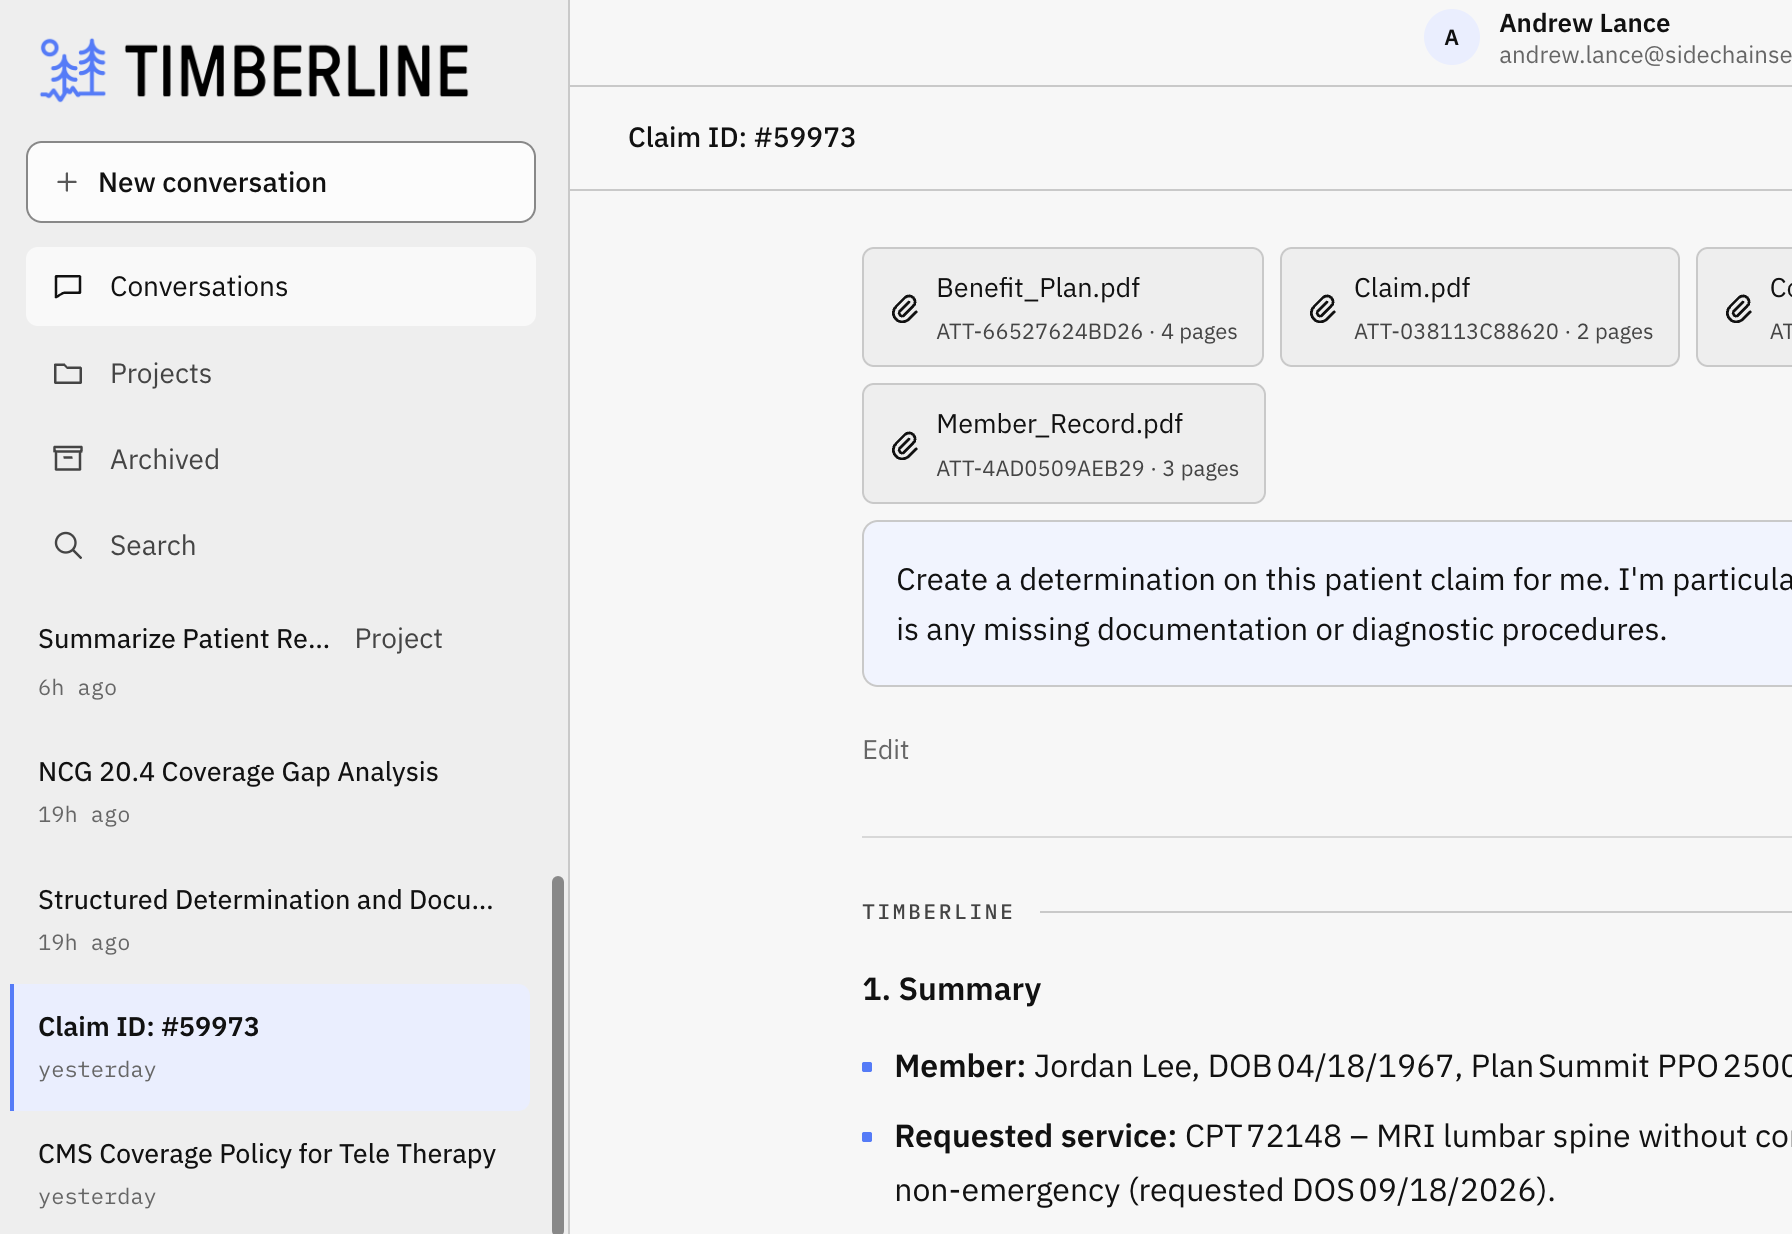Click the paperclip icon on Claim.pdf
This screenshot has height=1234, width=1792.
[1323, 308]
